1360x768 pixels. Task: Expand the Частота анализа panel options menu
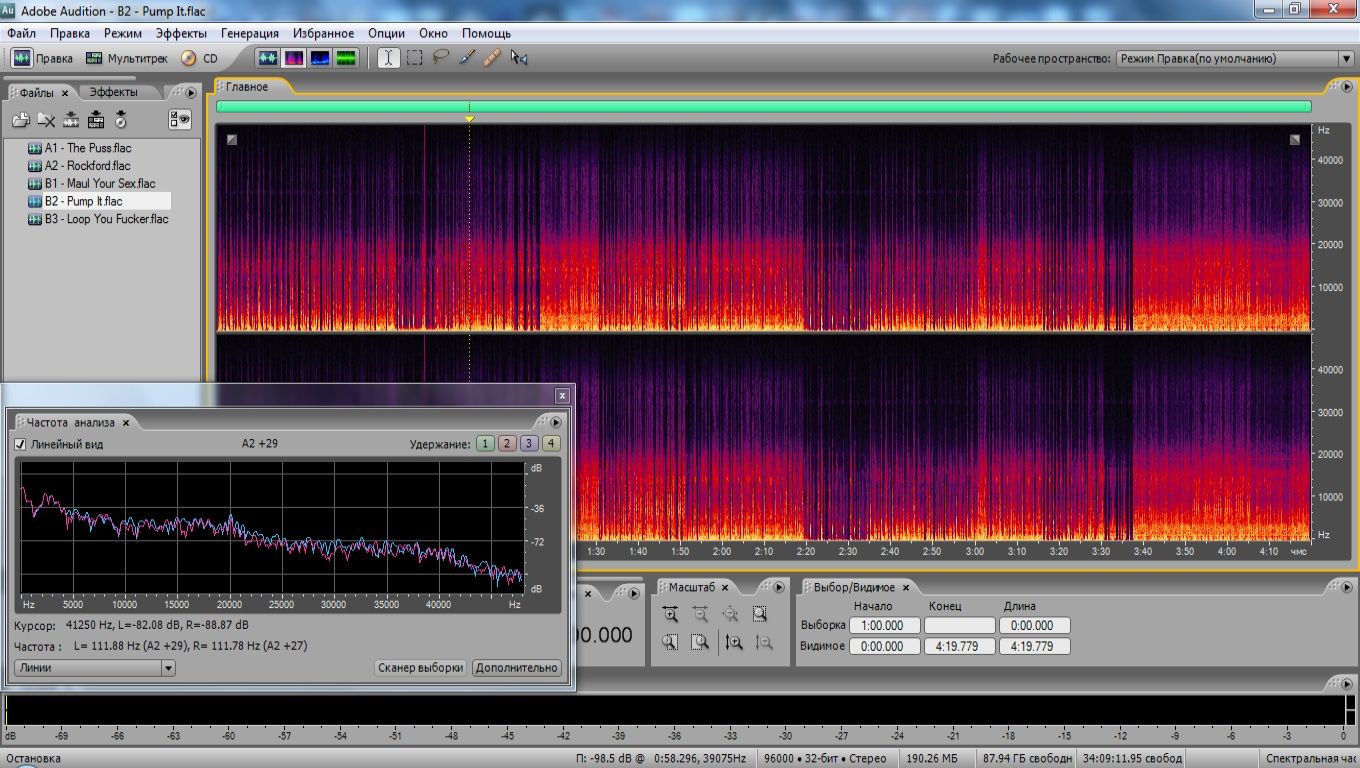[555, 422]
